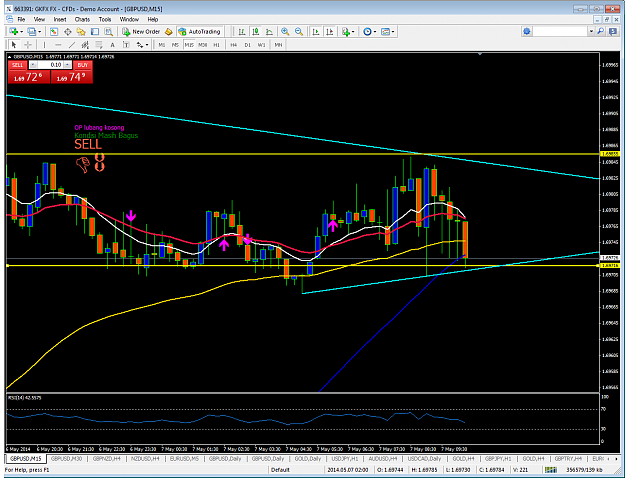Viewport: 625px width, 478px height.
Task: Select the Text tool A
Action: pos(112,45)
